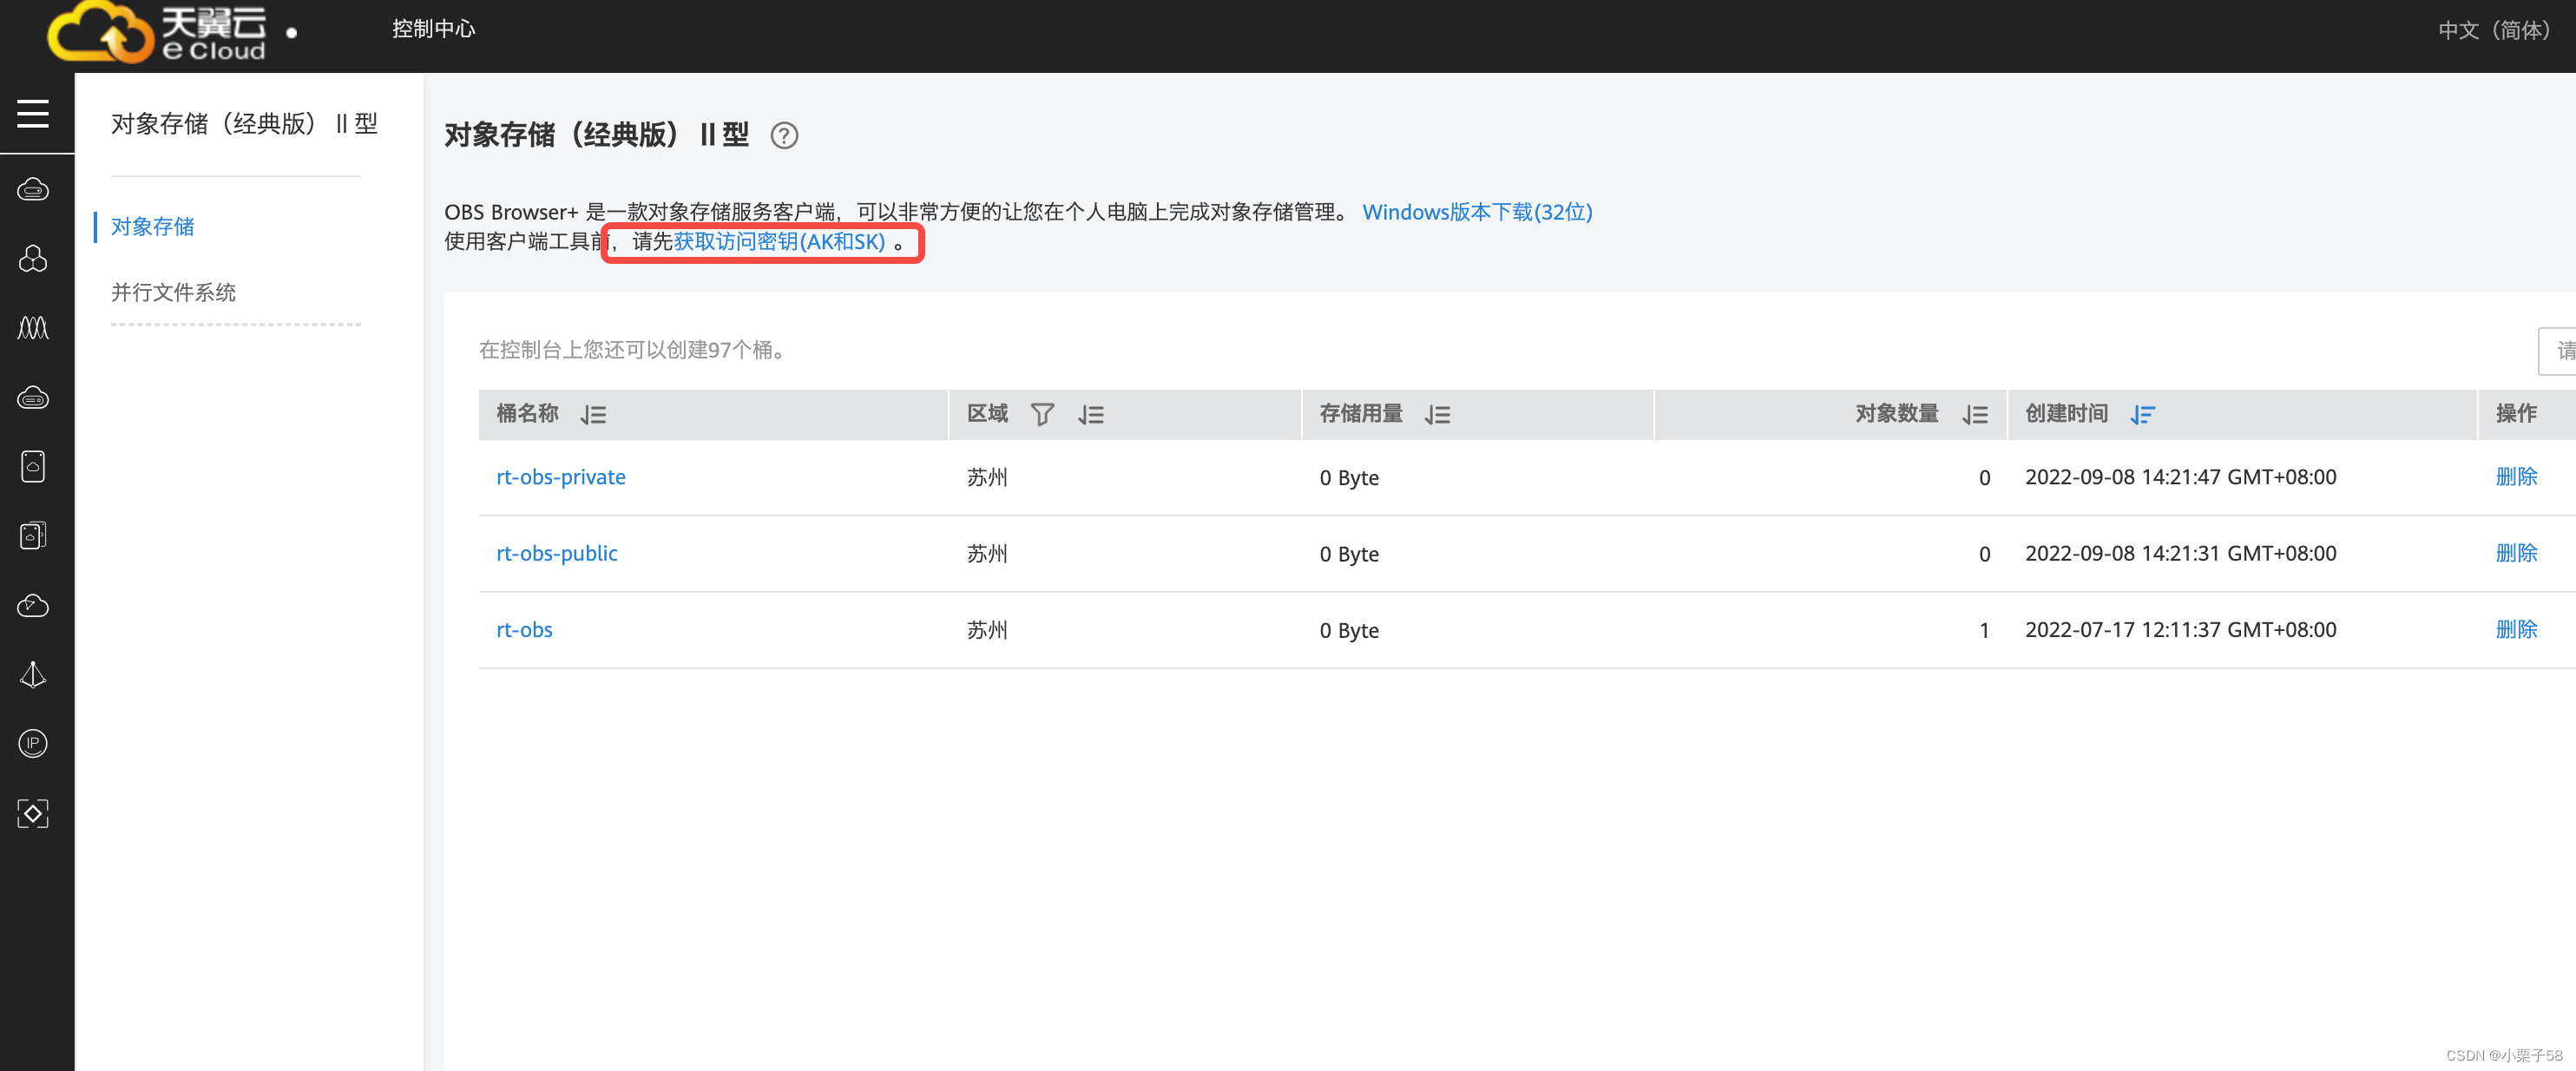Click the single card with cloud sidebar icon
This screenshot has height=1071, width=2576.
coord(33,466)
